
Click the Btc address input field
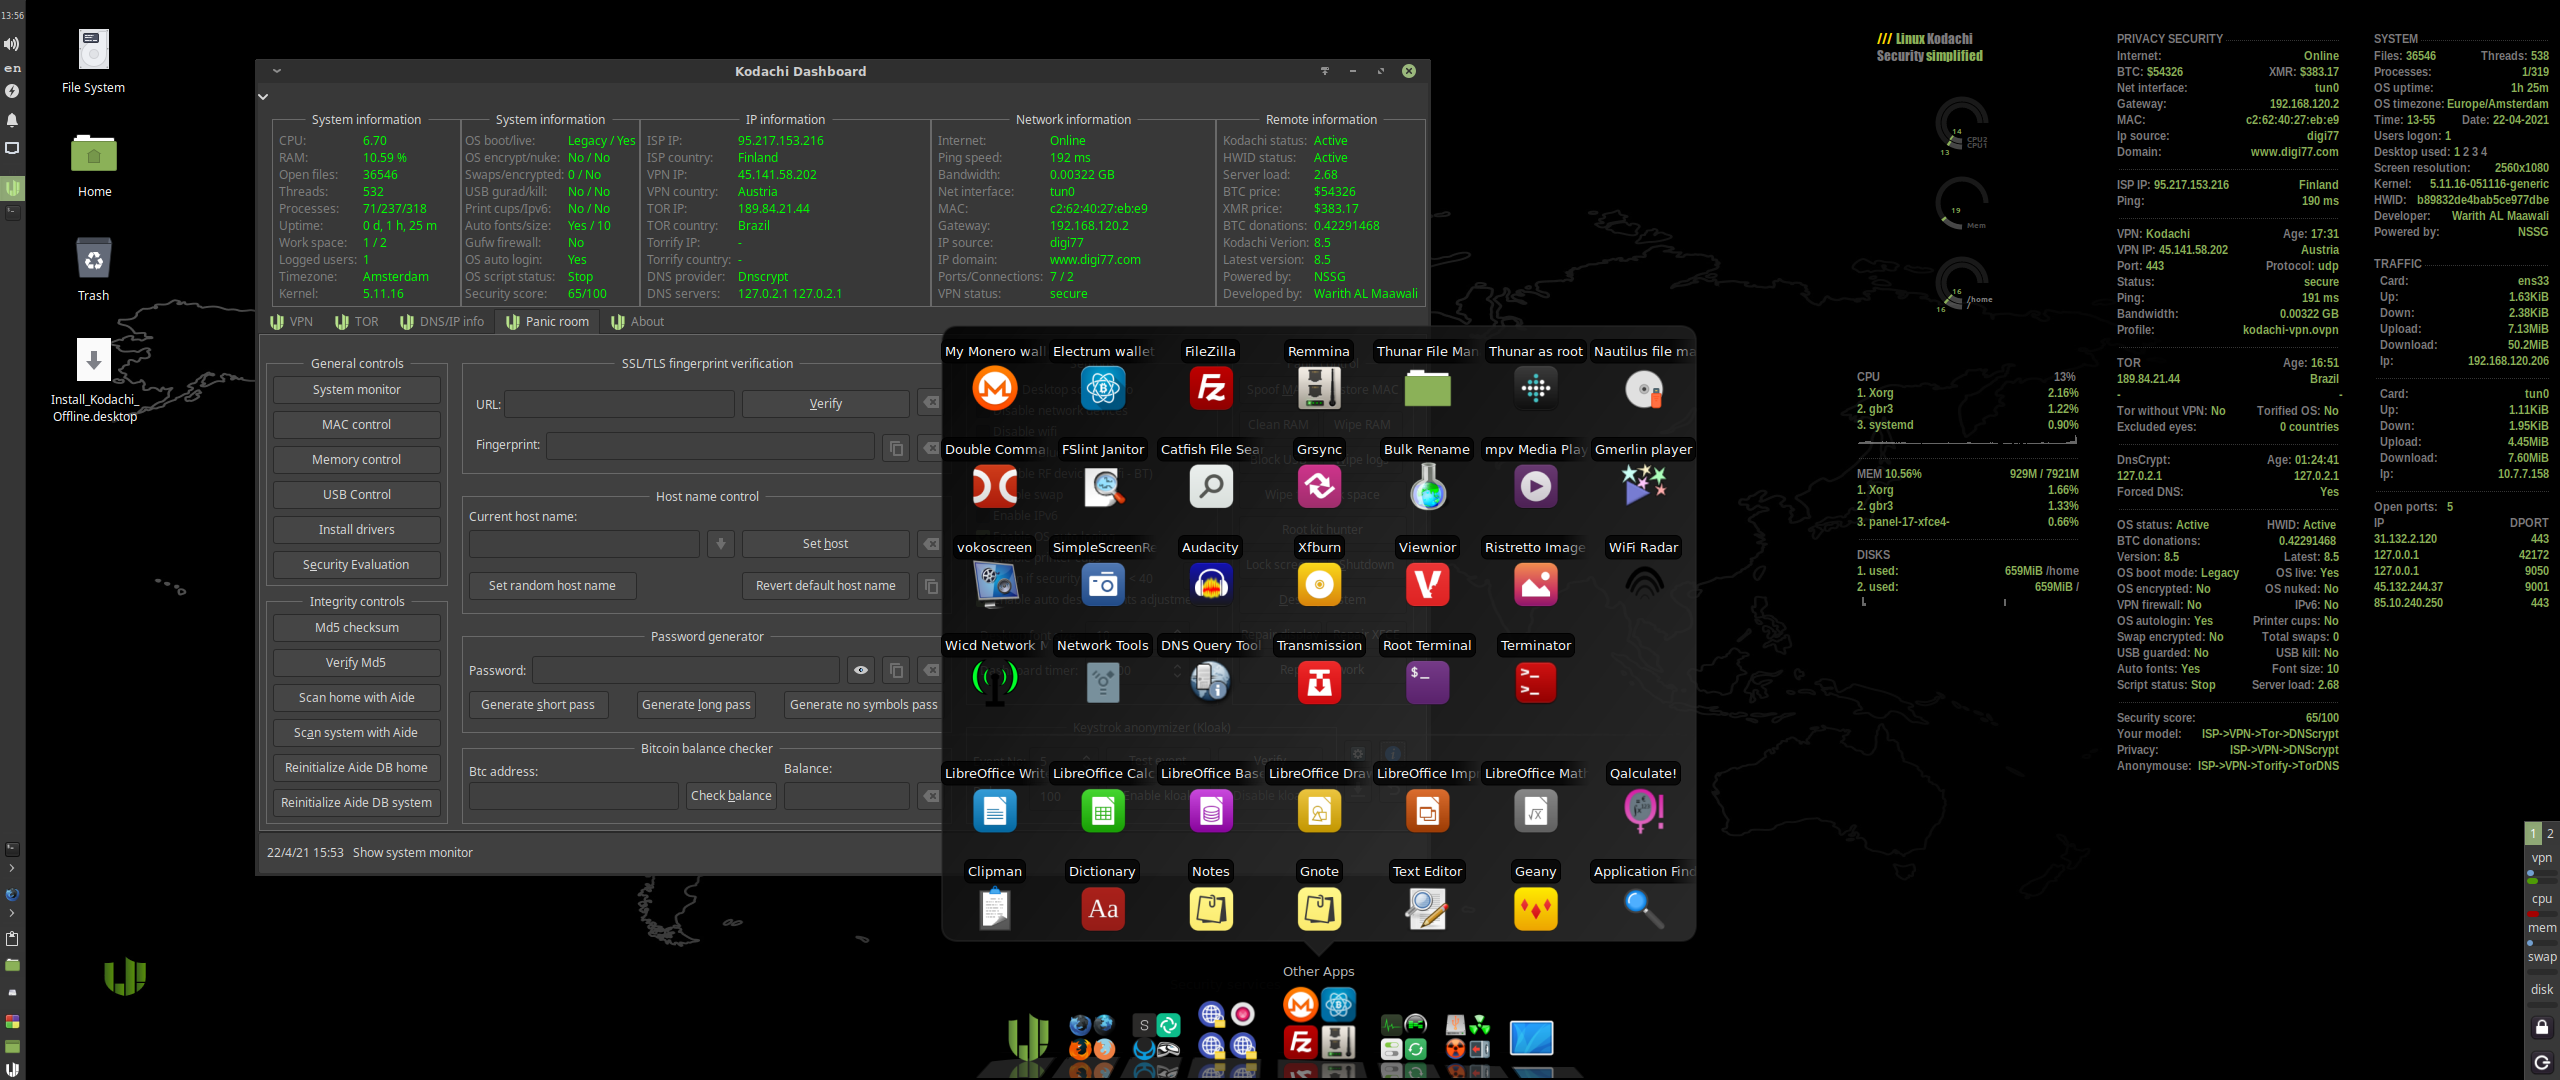click(x=574, y=796)
